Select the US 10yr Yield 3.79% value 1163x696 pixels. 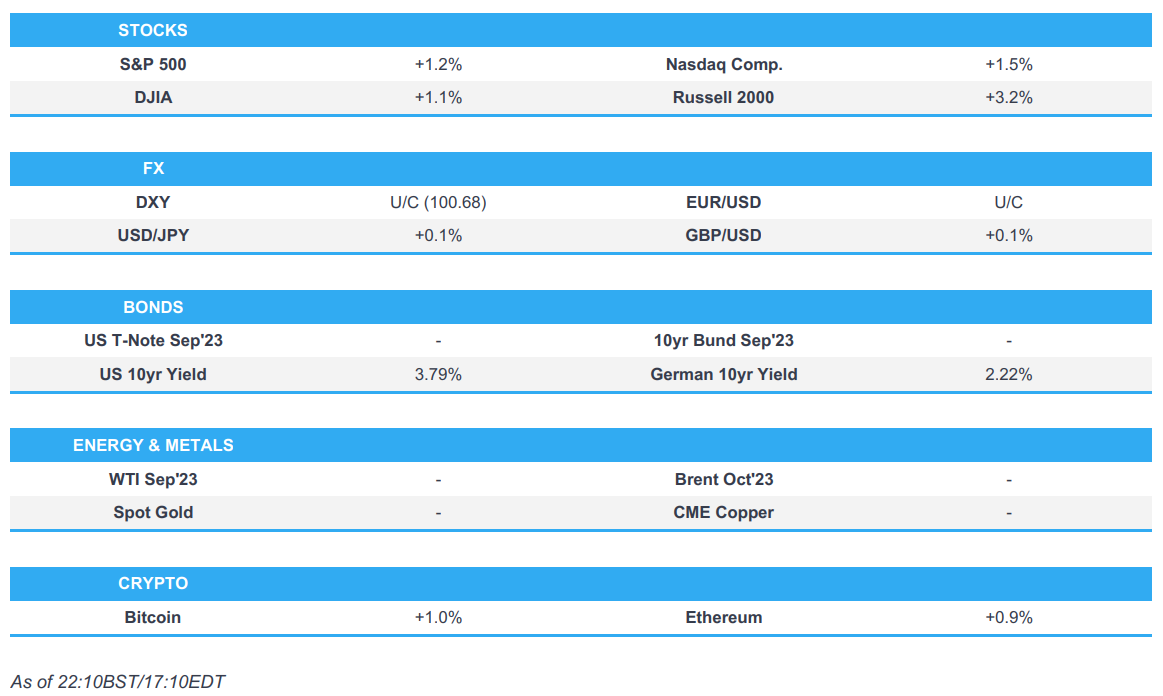pos(438,374)
